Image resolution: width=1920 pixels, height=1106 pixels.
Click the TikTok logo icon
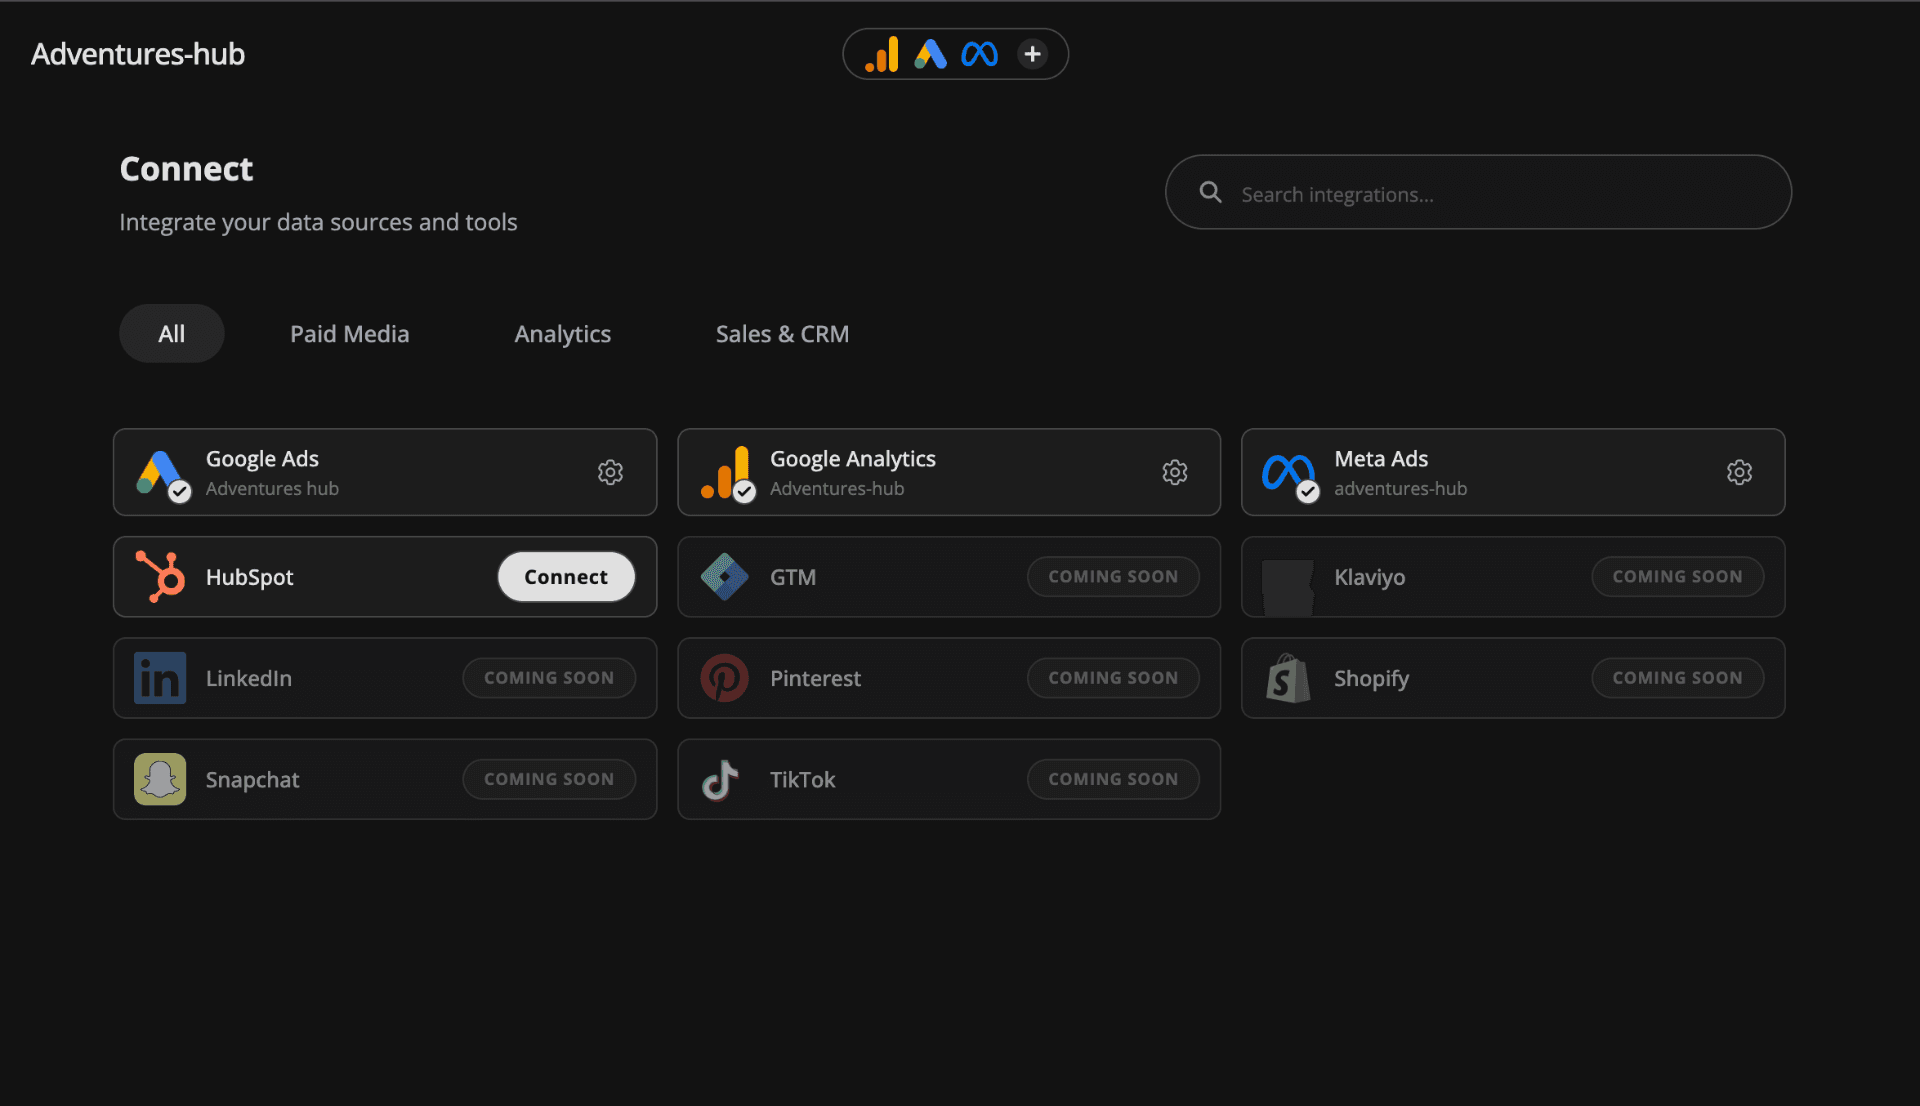click(721, 780)
